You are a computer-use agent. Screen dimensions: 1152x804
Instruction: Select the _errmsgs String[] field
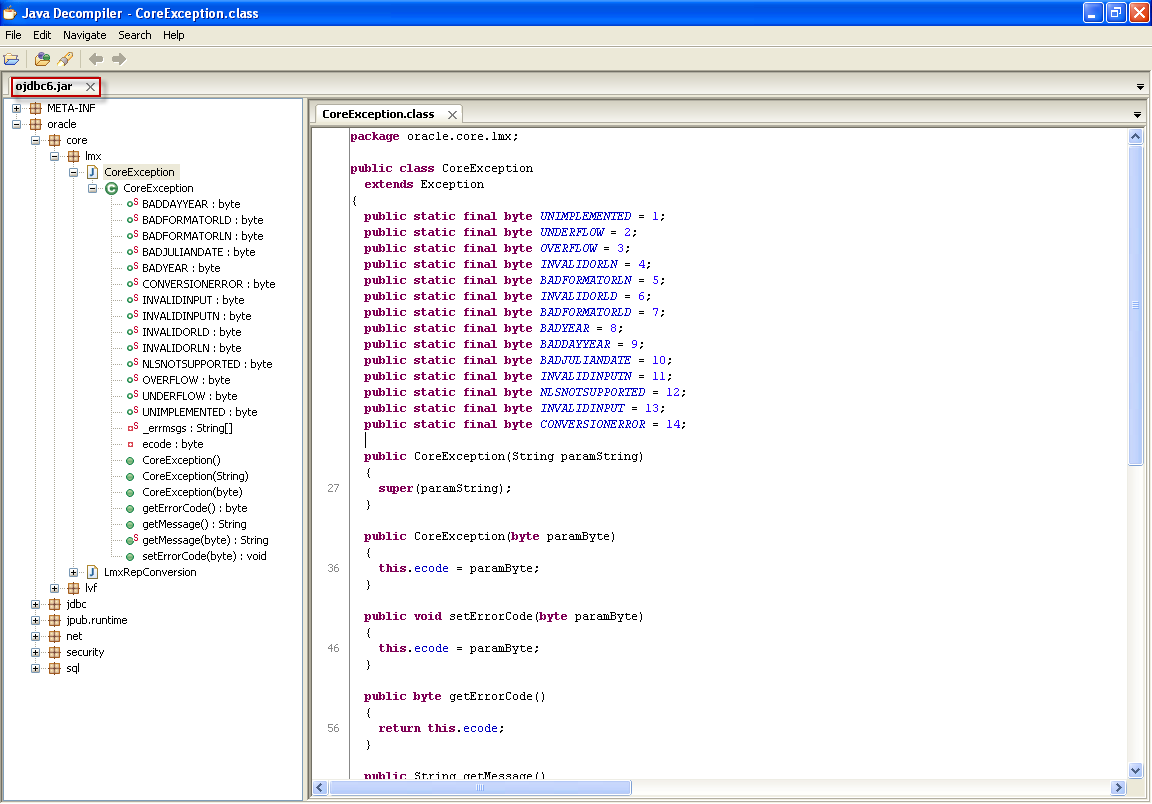(x=186, y=428)
